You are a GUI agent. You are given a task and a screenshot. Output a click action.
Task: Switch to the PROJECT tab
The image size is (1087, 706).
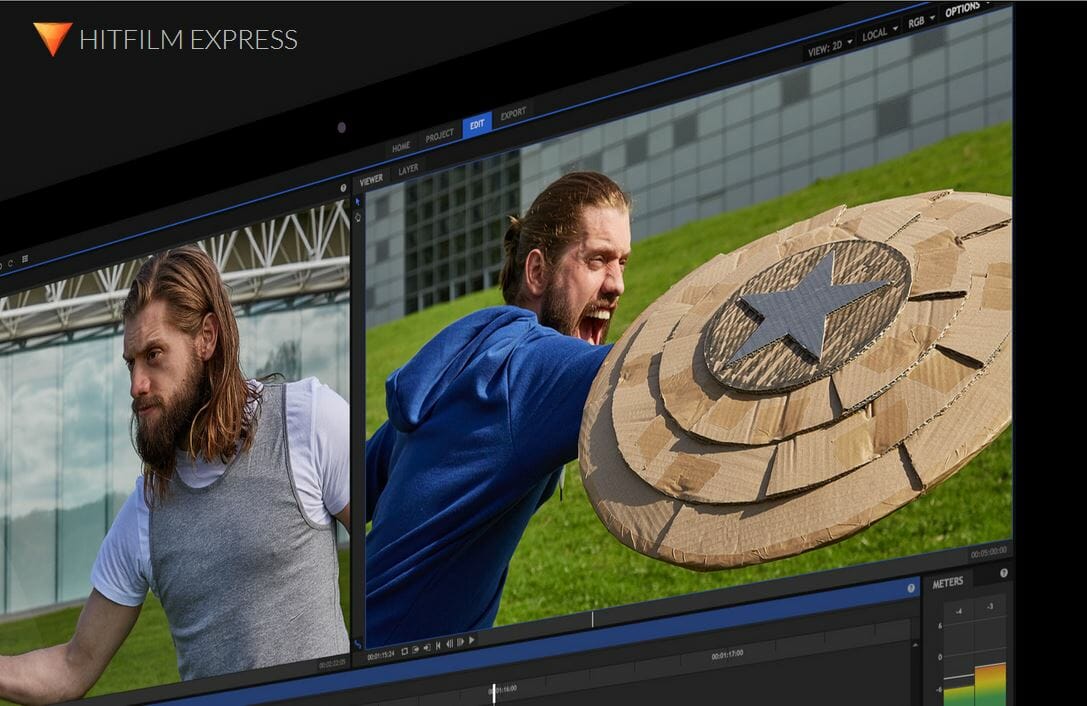(440, 135)
